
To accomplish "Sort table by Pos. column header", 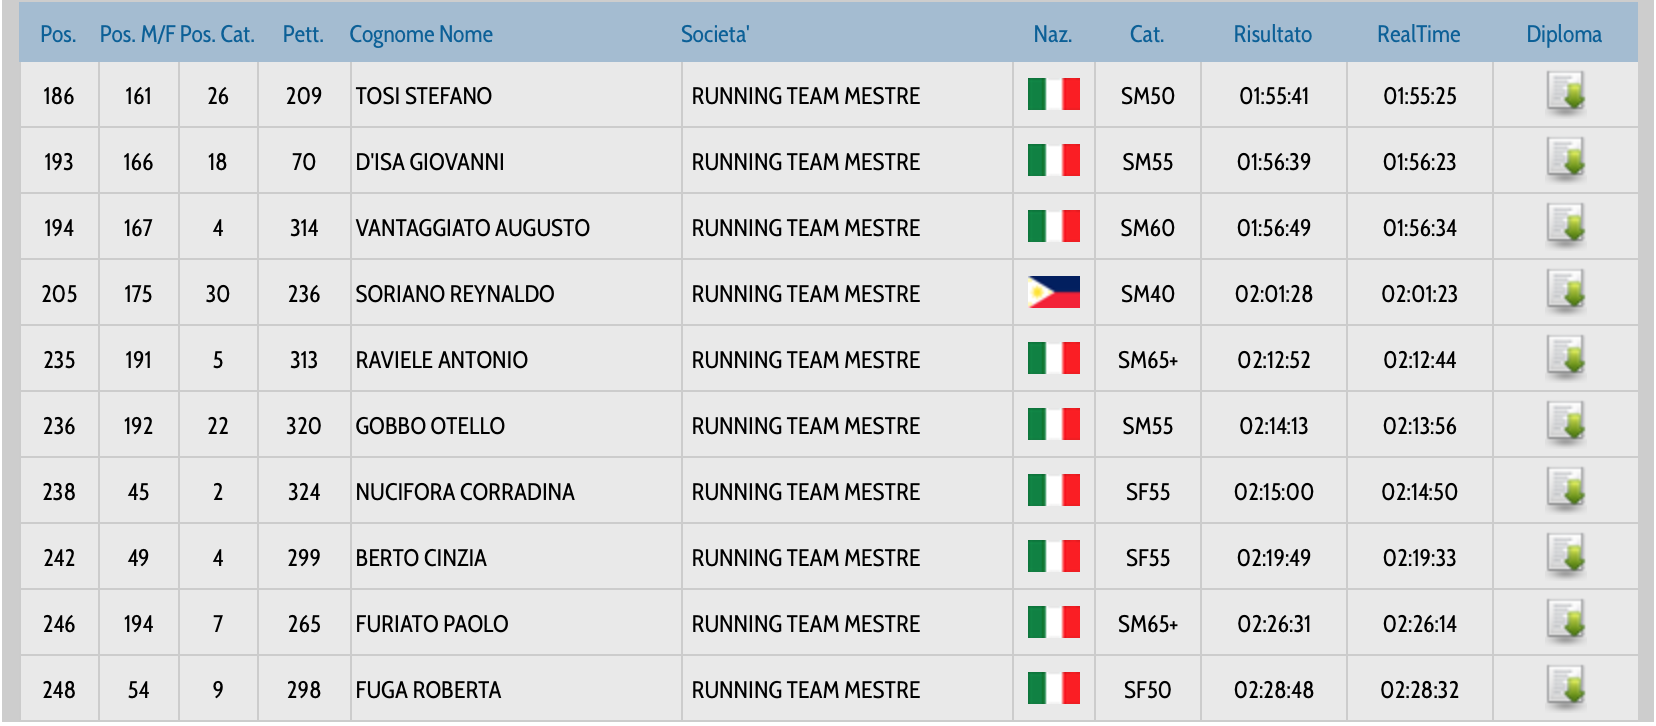I will (x=58, y=35).
